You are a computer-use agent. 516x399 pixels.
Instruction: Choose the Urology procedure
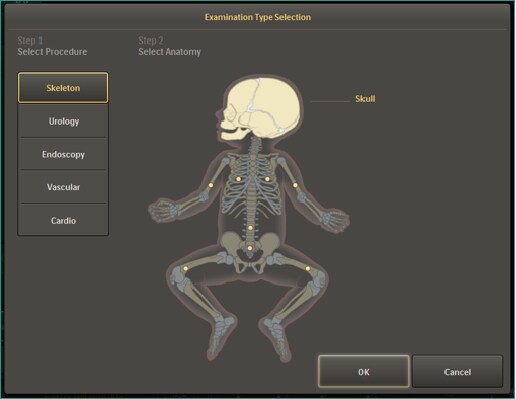tap(63, 121)
